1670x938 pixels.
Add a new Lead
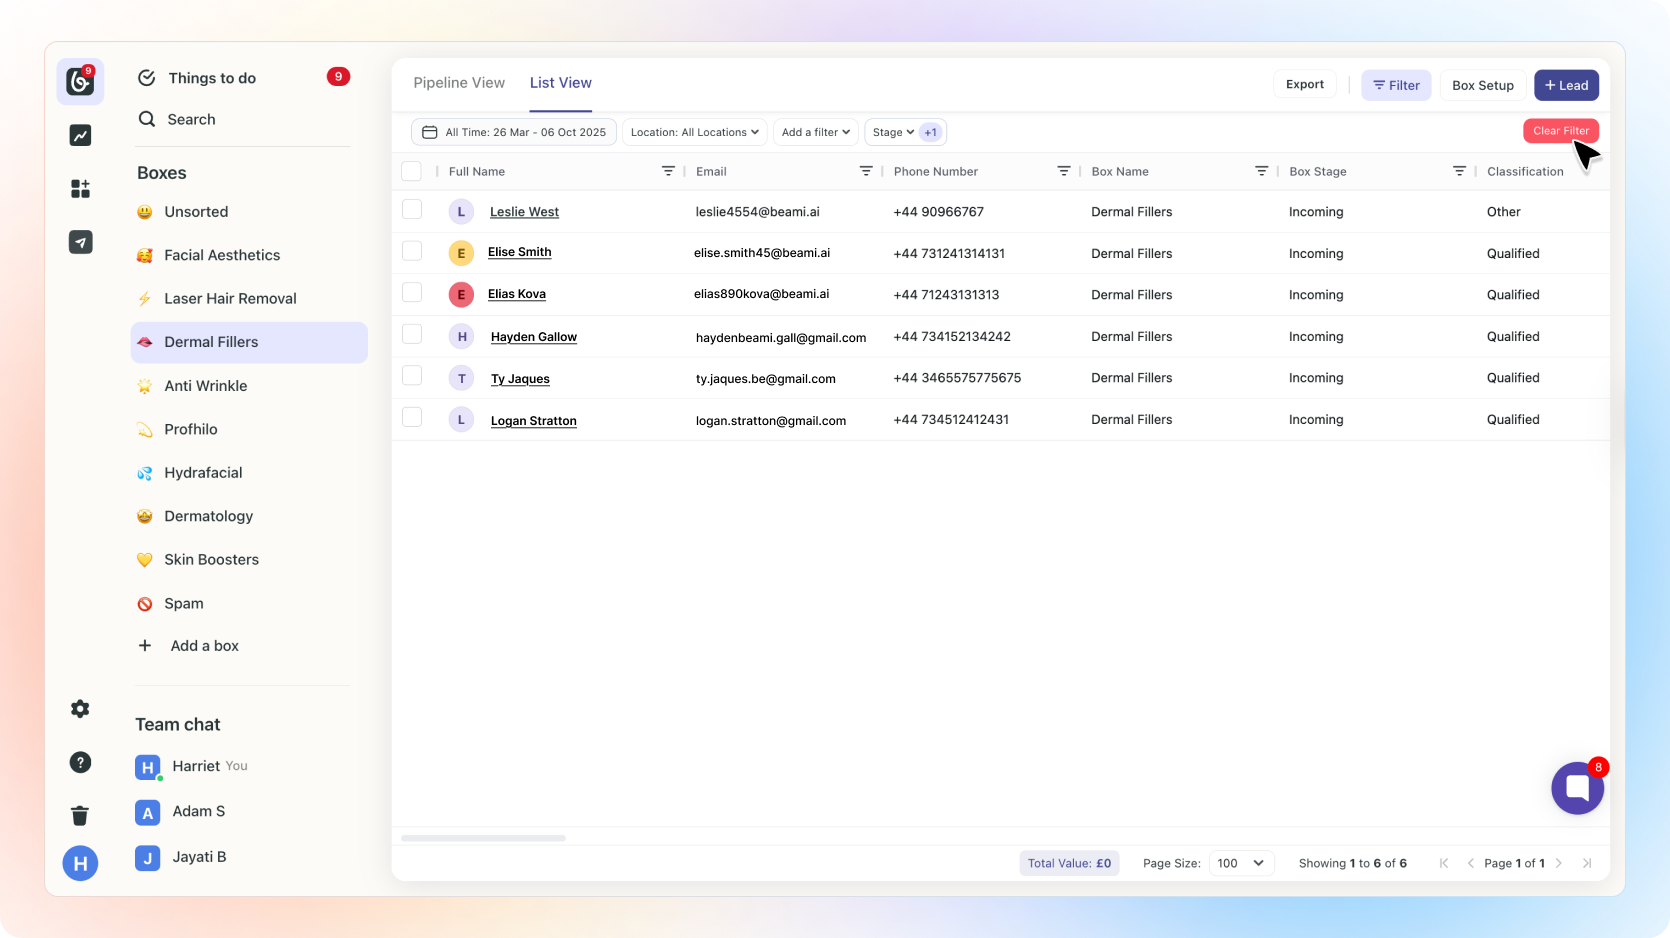[1567, 85]
